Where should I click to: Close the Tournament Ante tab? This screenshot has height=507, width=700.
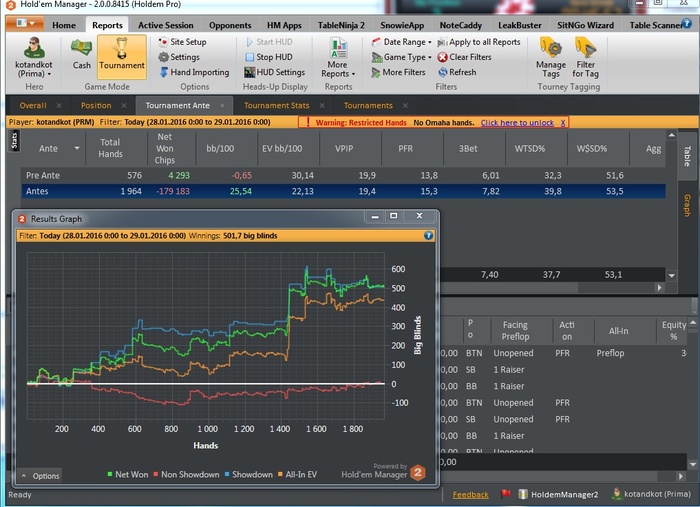click(x=222, y=106)
